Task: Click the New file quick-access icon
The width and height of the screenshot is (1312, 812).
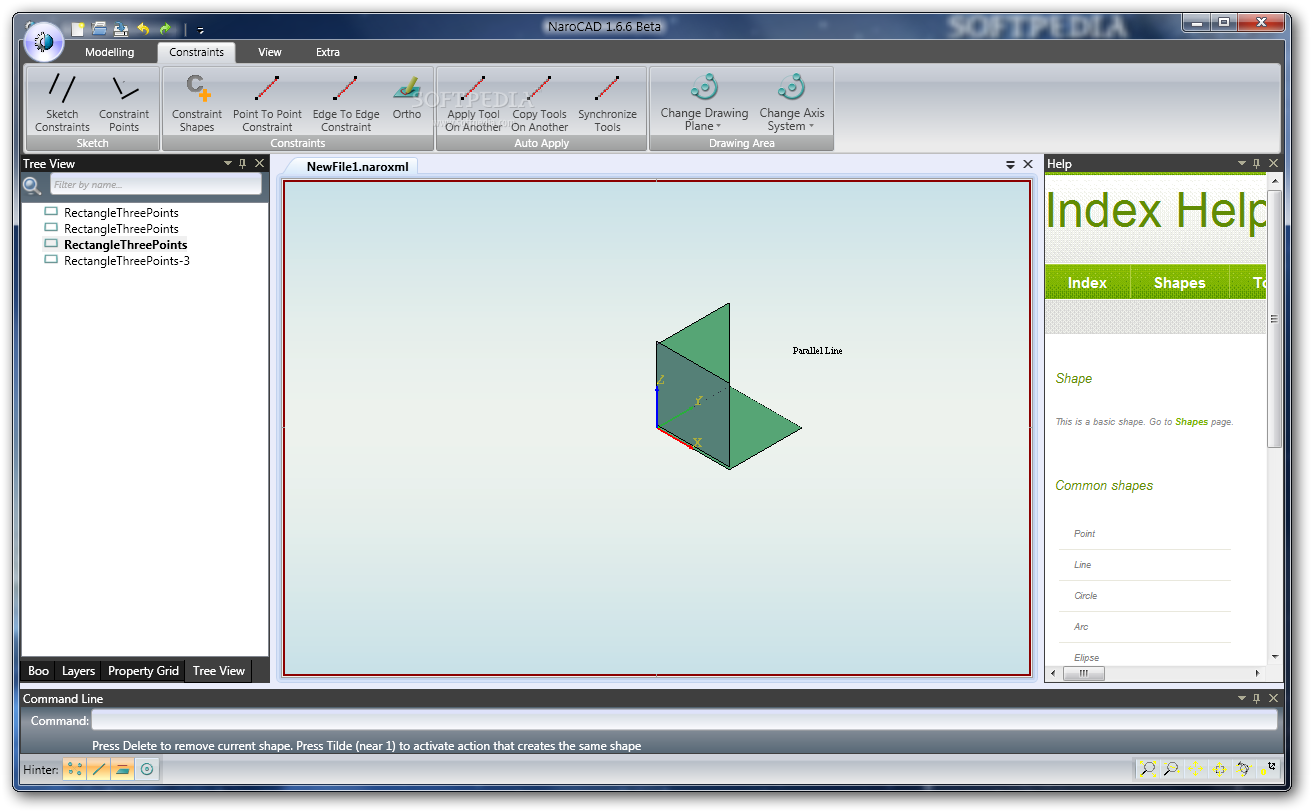Action: click(x=78, y=29)
